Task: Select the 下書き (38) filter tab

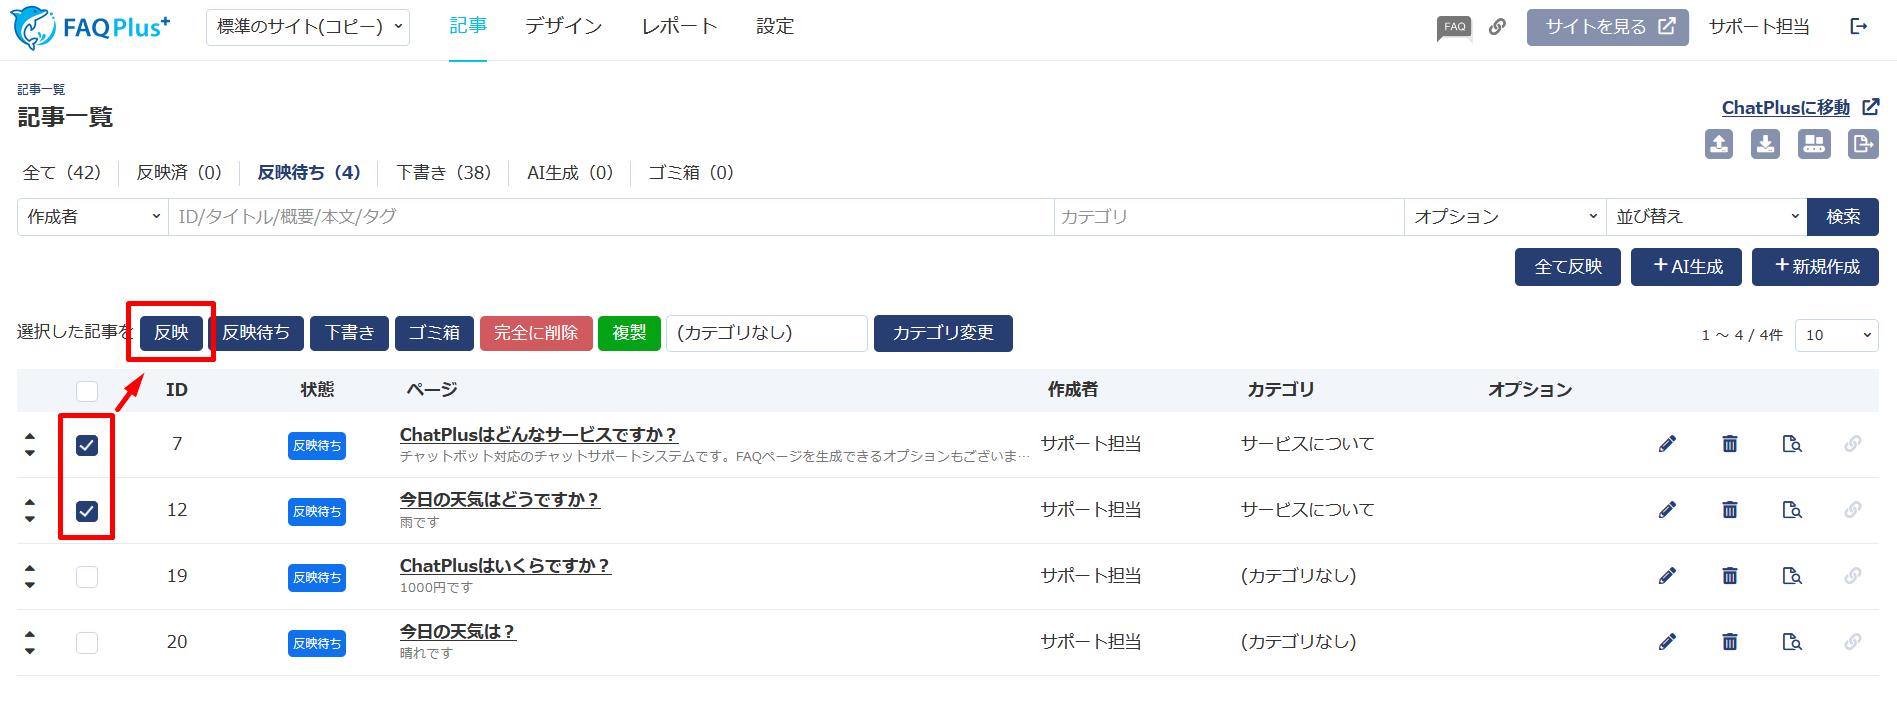Action: [x=443, y=173]
